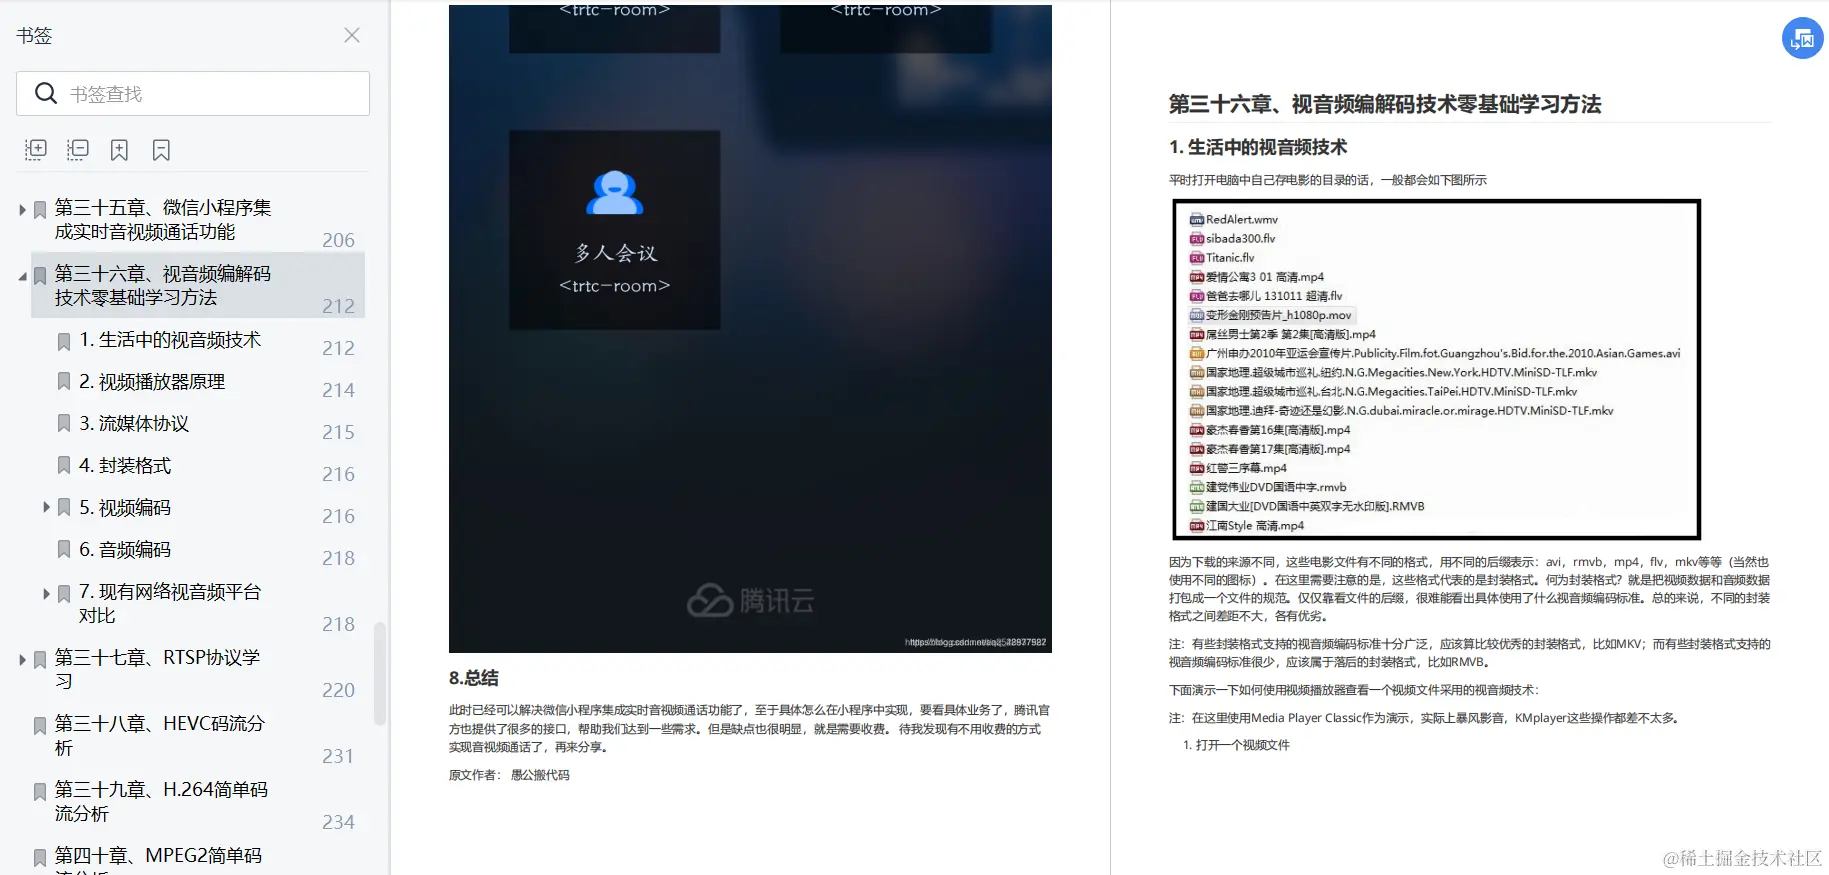Jump to 2. 视频播放器原理 bookmark
1829x875 pixels.
152,382
